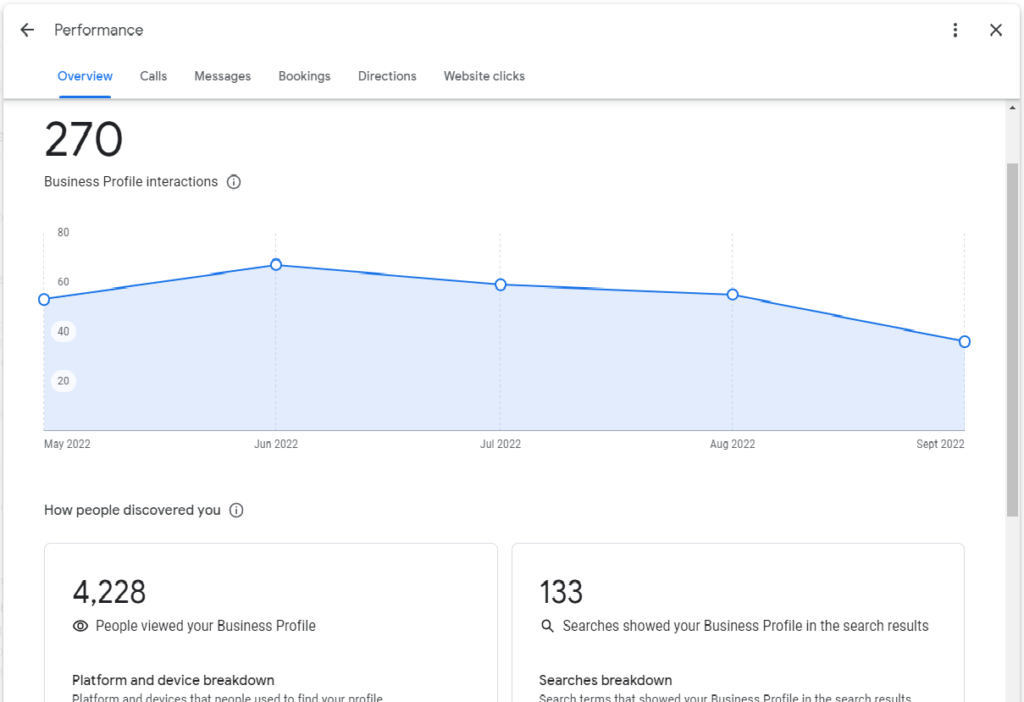Click the Searches breakdown heading

pos(605,680)
